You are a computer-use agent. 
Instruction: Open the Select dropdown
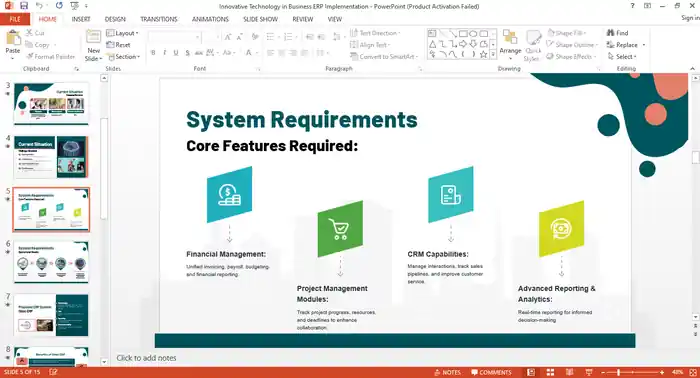tap(622, 57)
